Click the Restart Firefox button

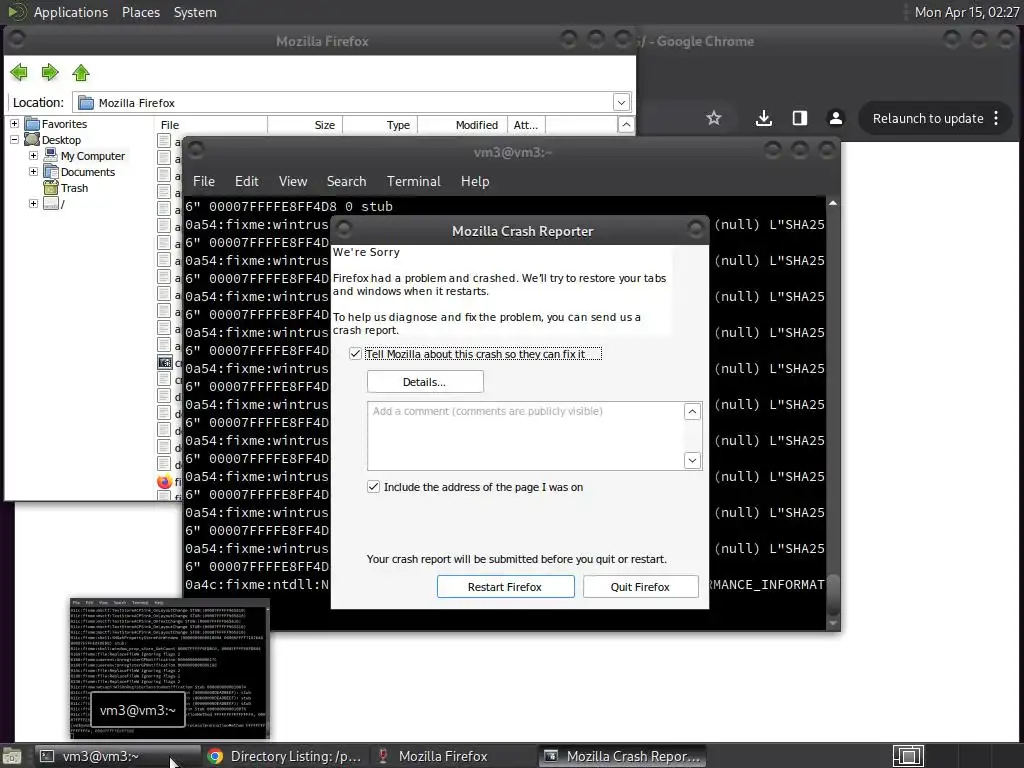point(505,586)
